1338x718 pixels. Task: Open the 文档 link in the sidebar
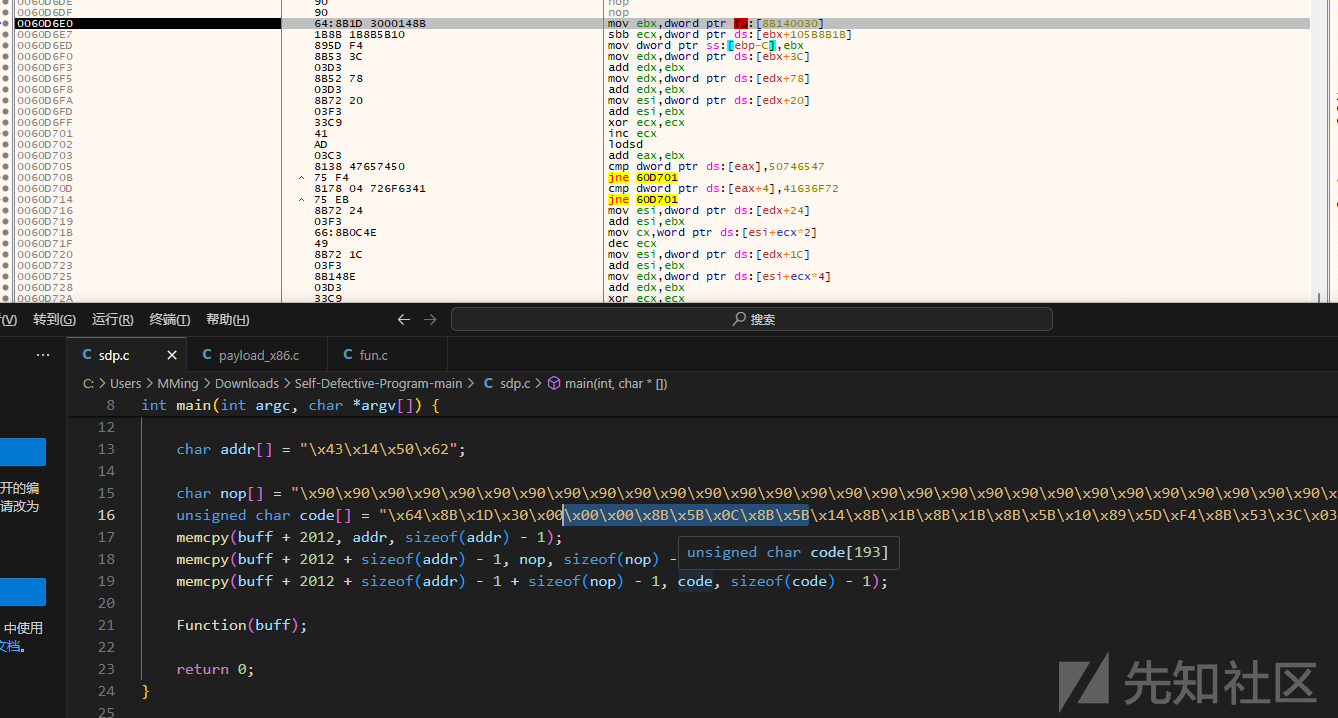(x=10, y=646)
